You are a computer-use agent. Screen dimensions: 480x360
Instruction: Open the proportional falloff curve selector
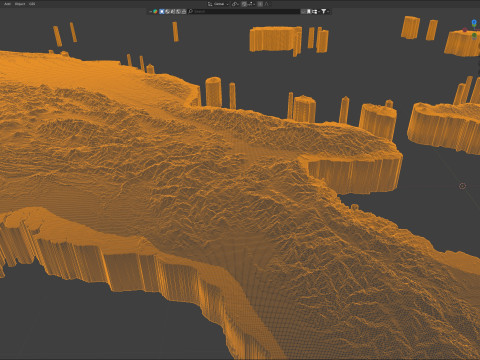coord(267,4)
